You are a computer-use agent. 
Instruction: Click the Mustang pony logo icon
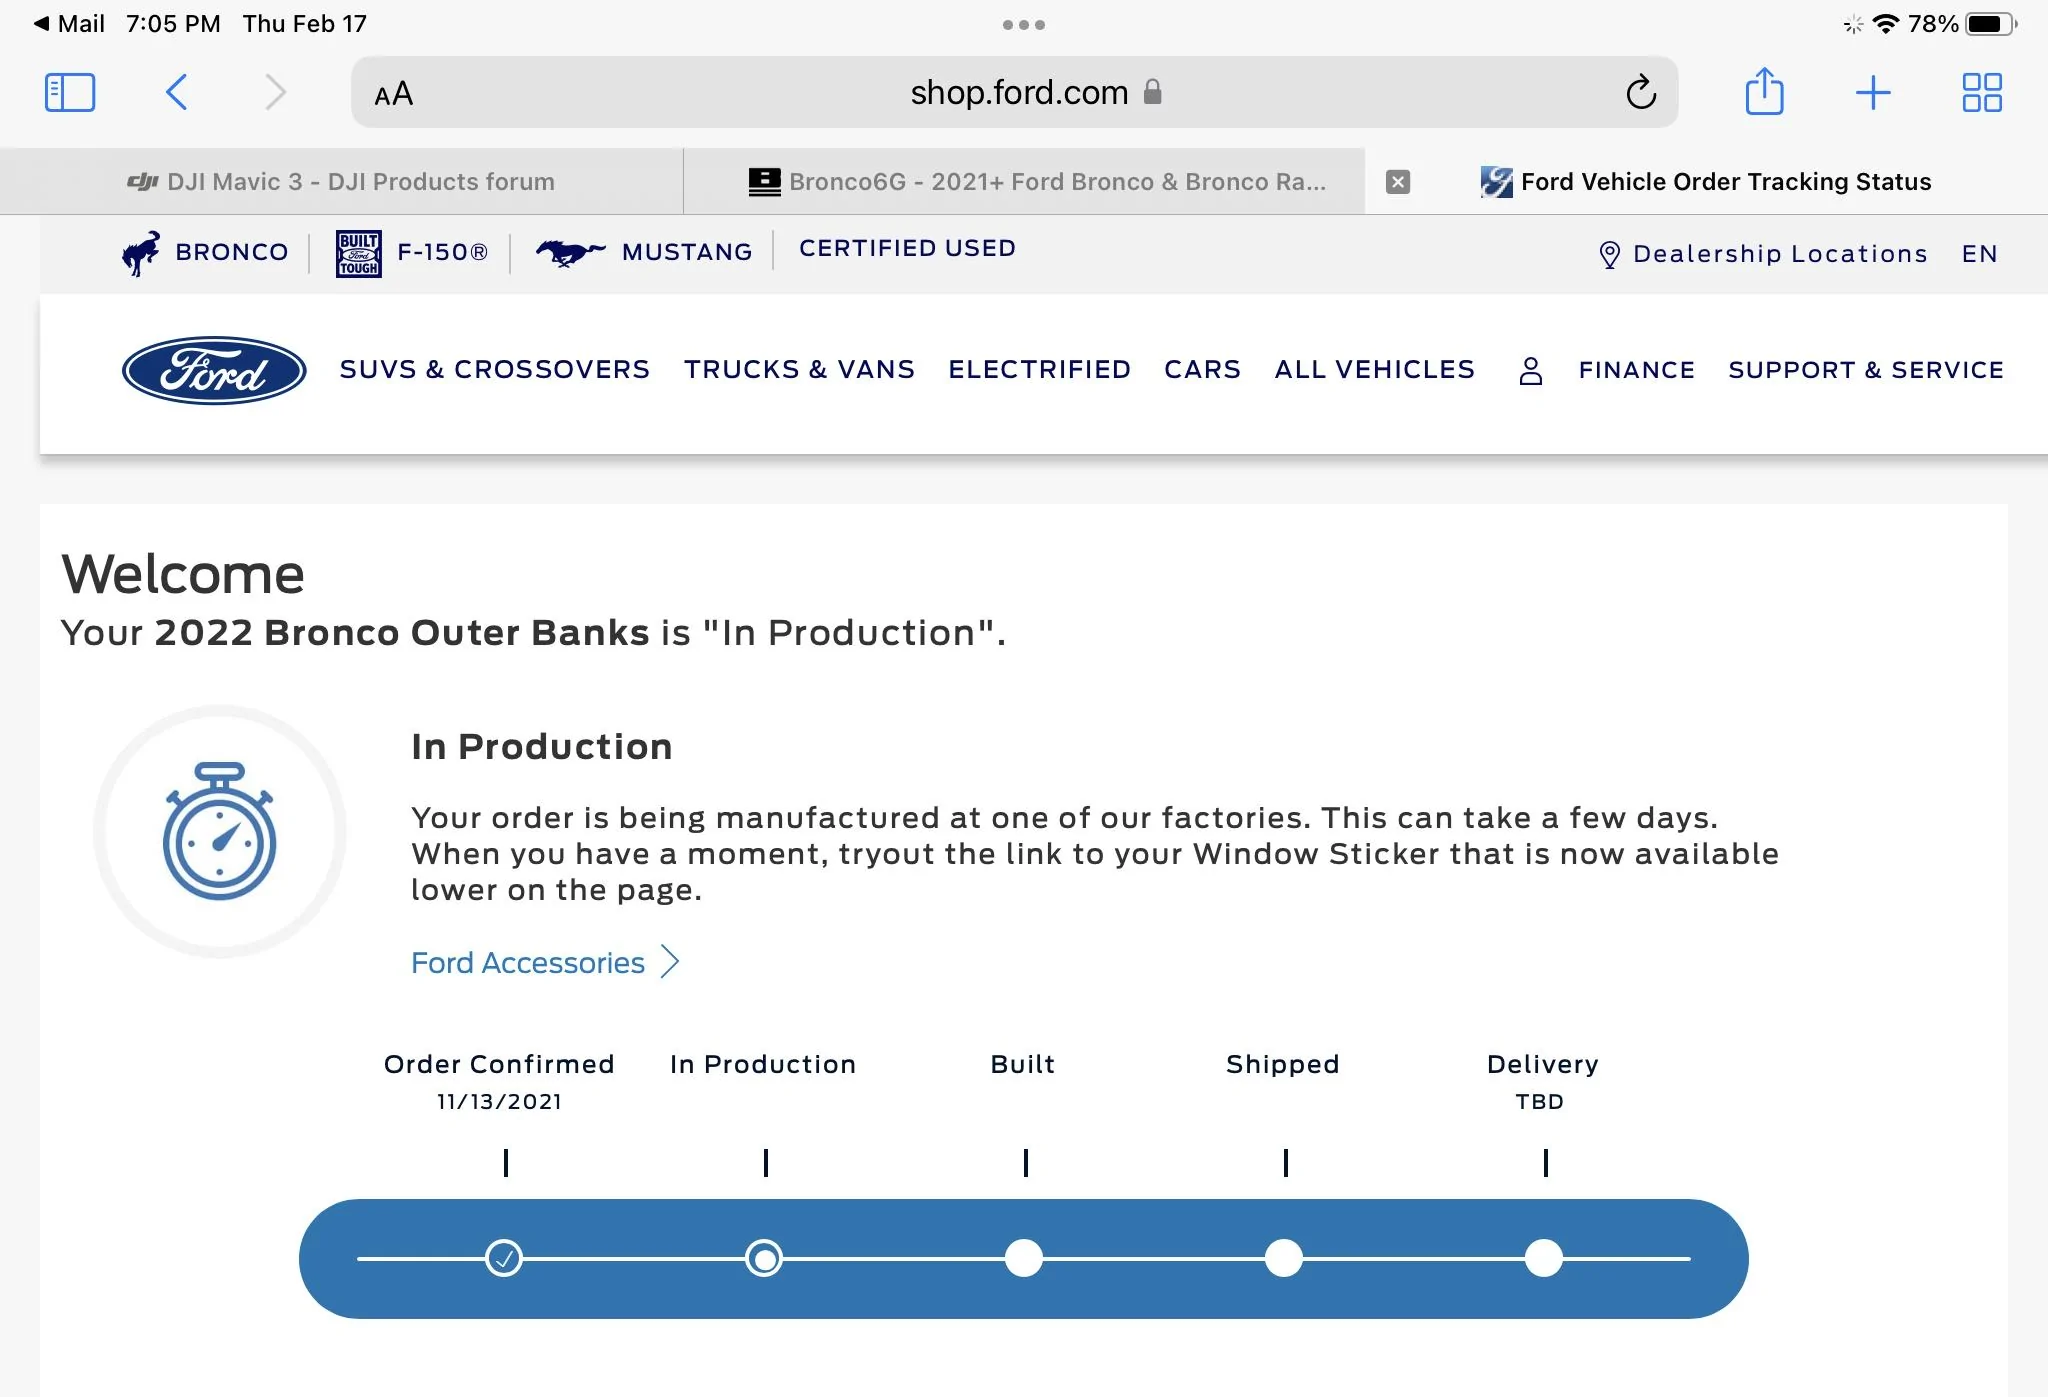tap(570, 252)
